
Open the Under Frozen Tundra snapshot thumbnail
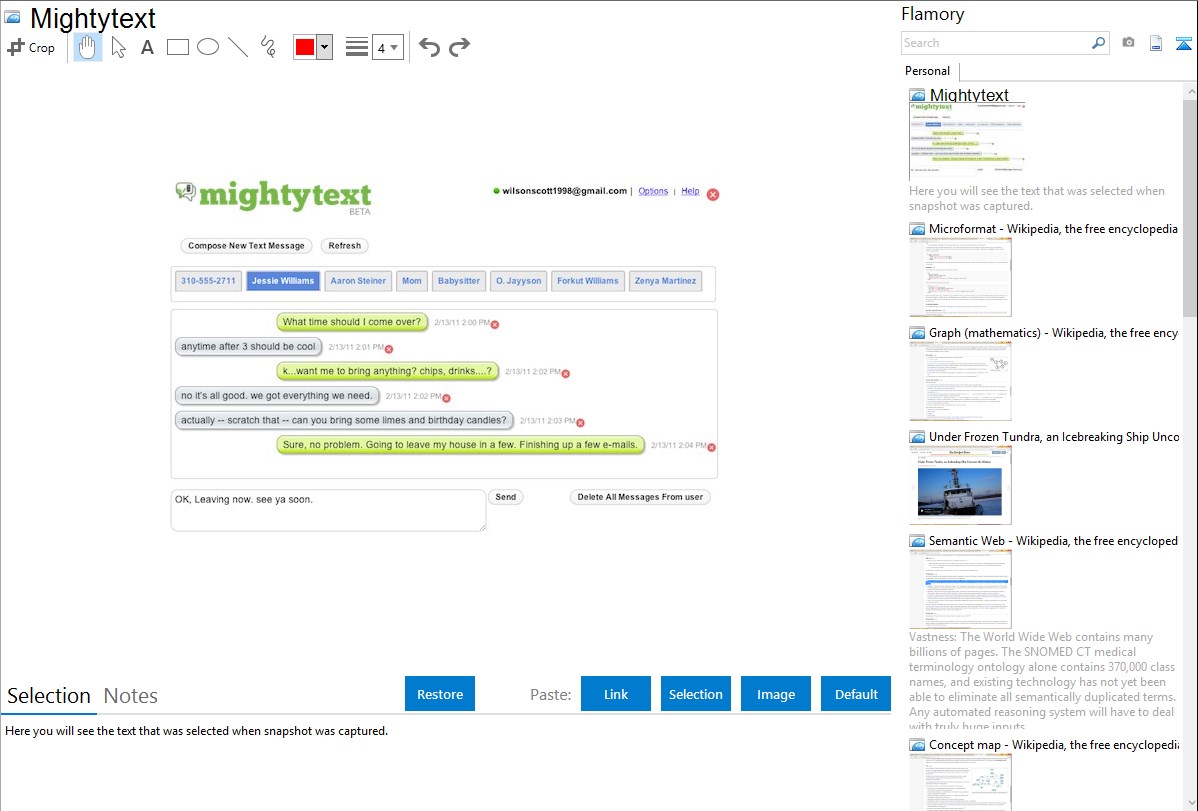pos(960,484)
